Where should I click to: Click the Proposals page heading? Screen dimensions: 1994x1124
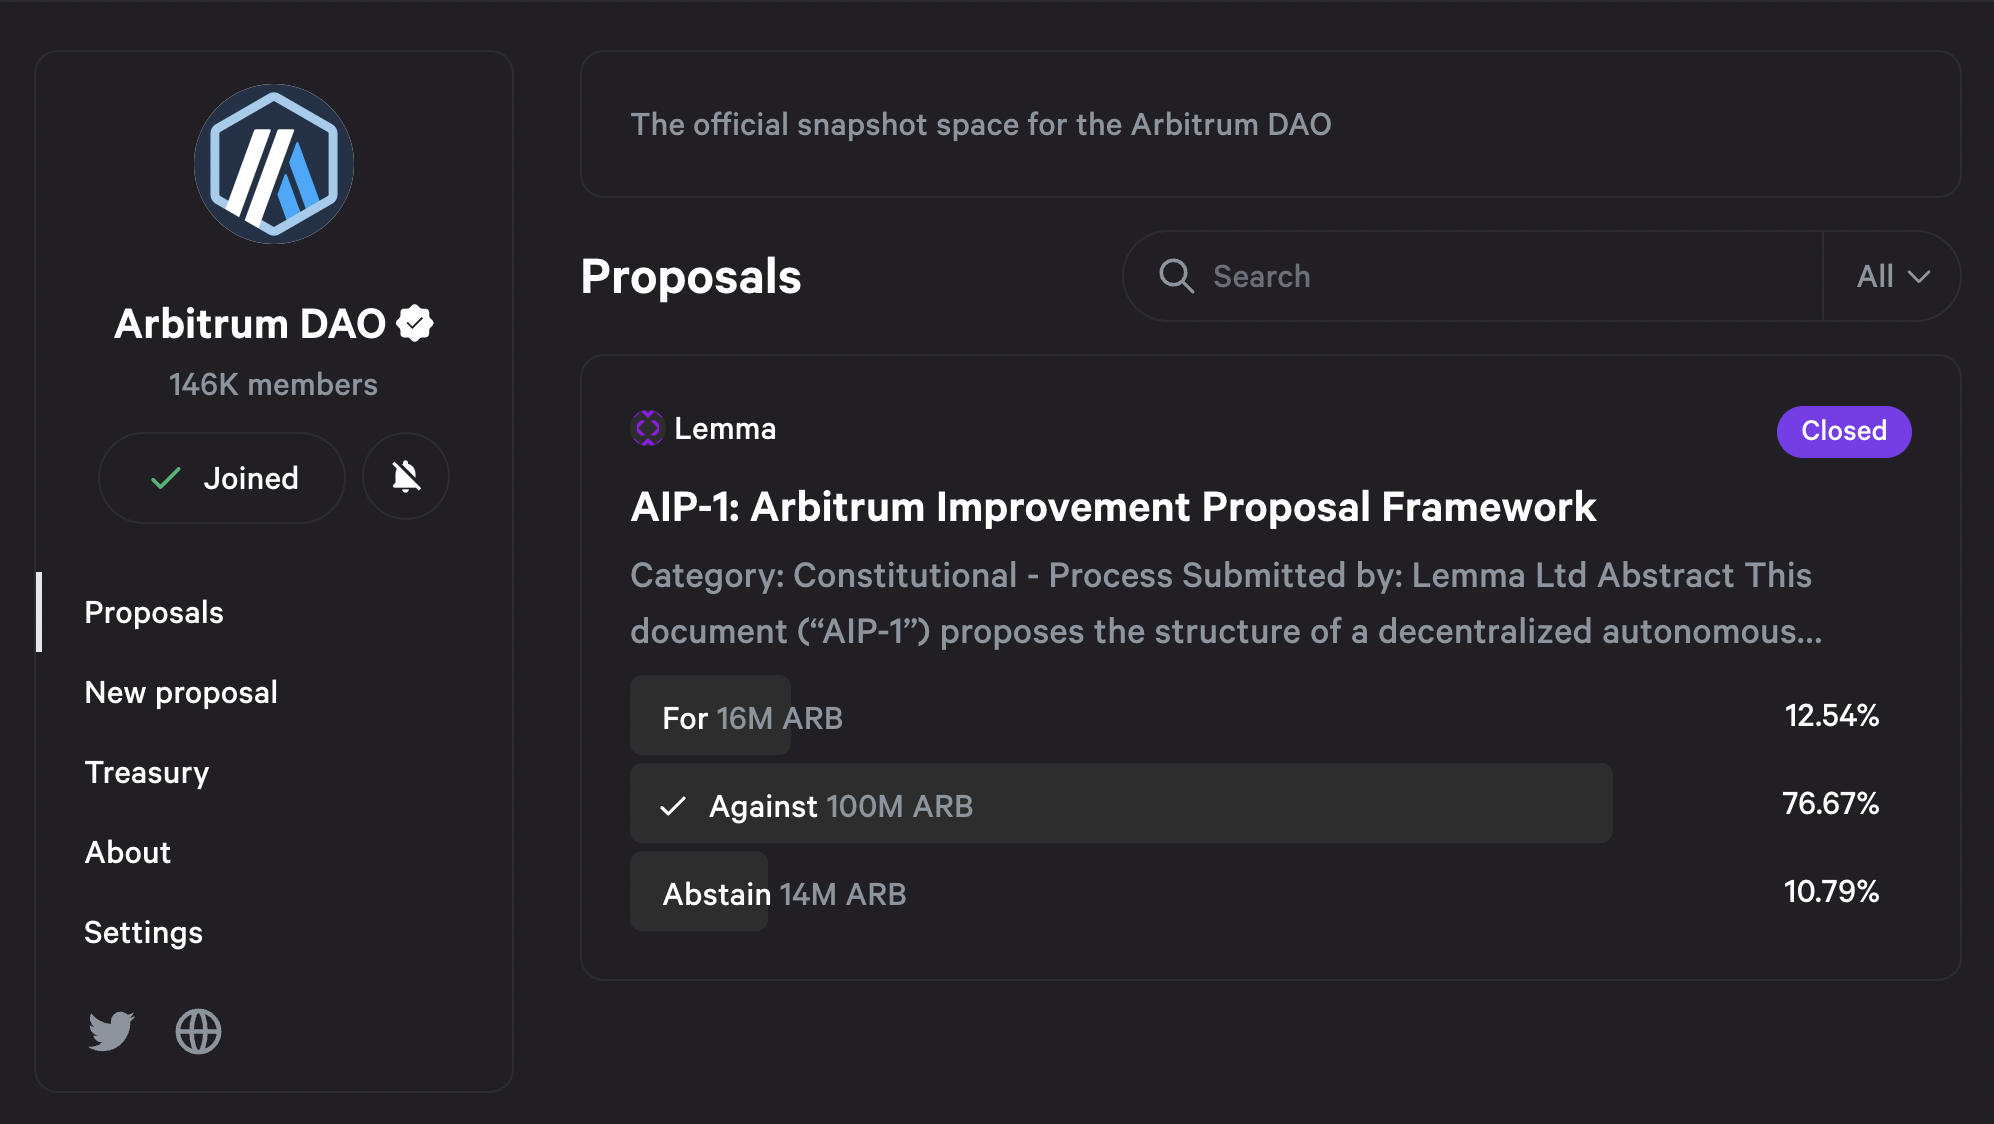691,277
